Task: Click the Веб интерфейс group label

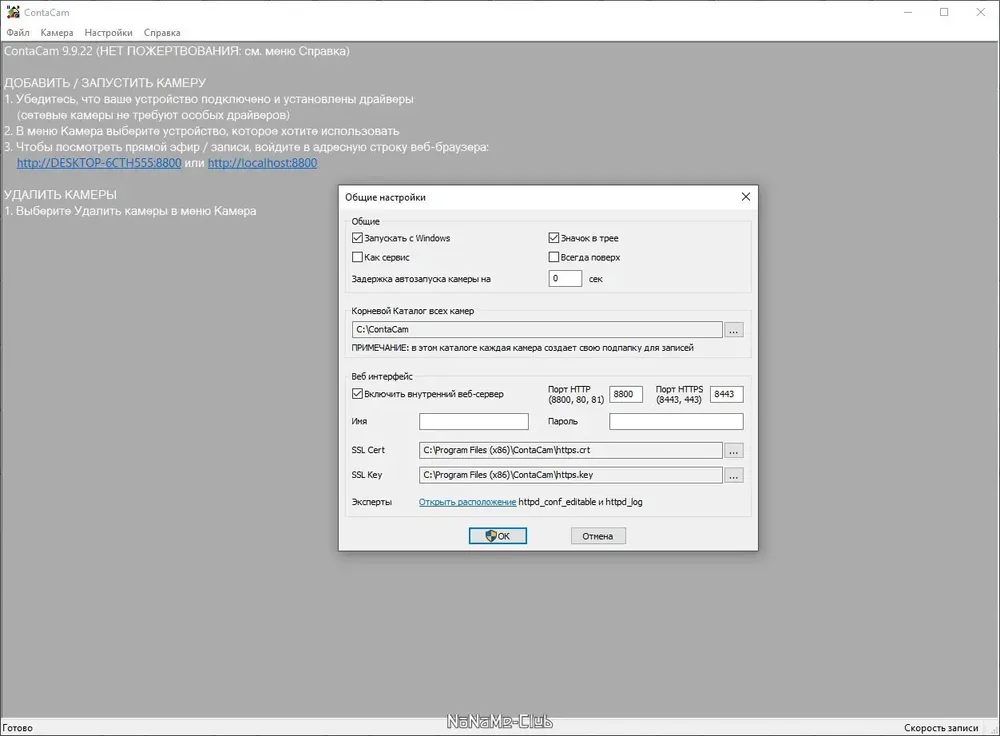Action: [382, 376]
